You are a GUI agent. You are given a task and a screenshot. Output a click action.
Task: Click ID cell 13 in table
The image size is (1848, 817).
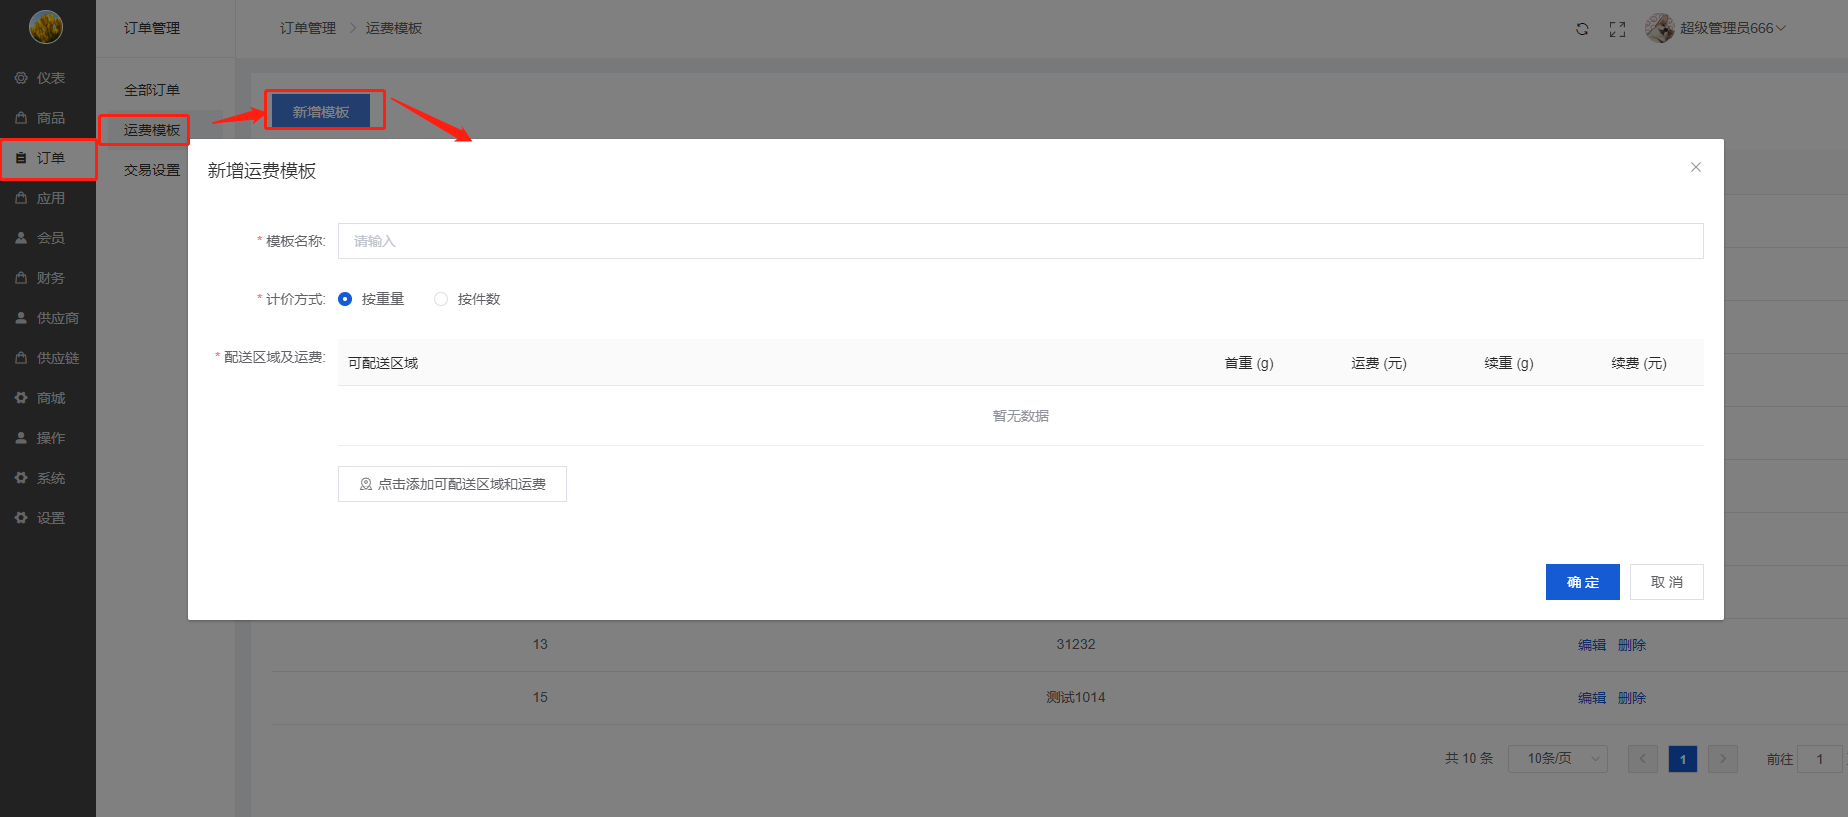(540, 644)
